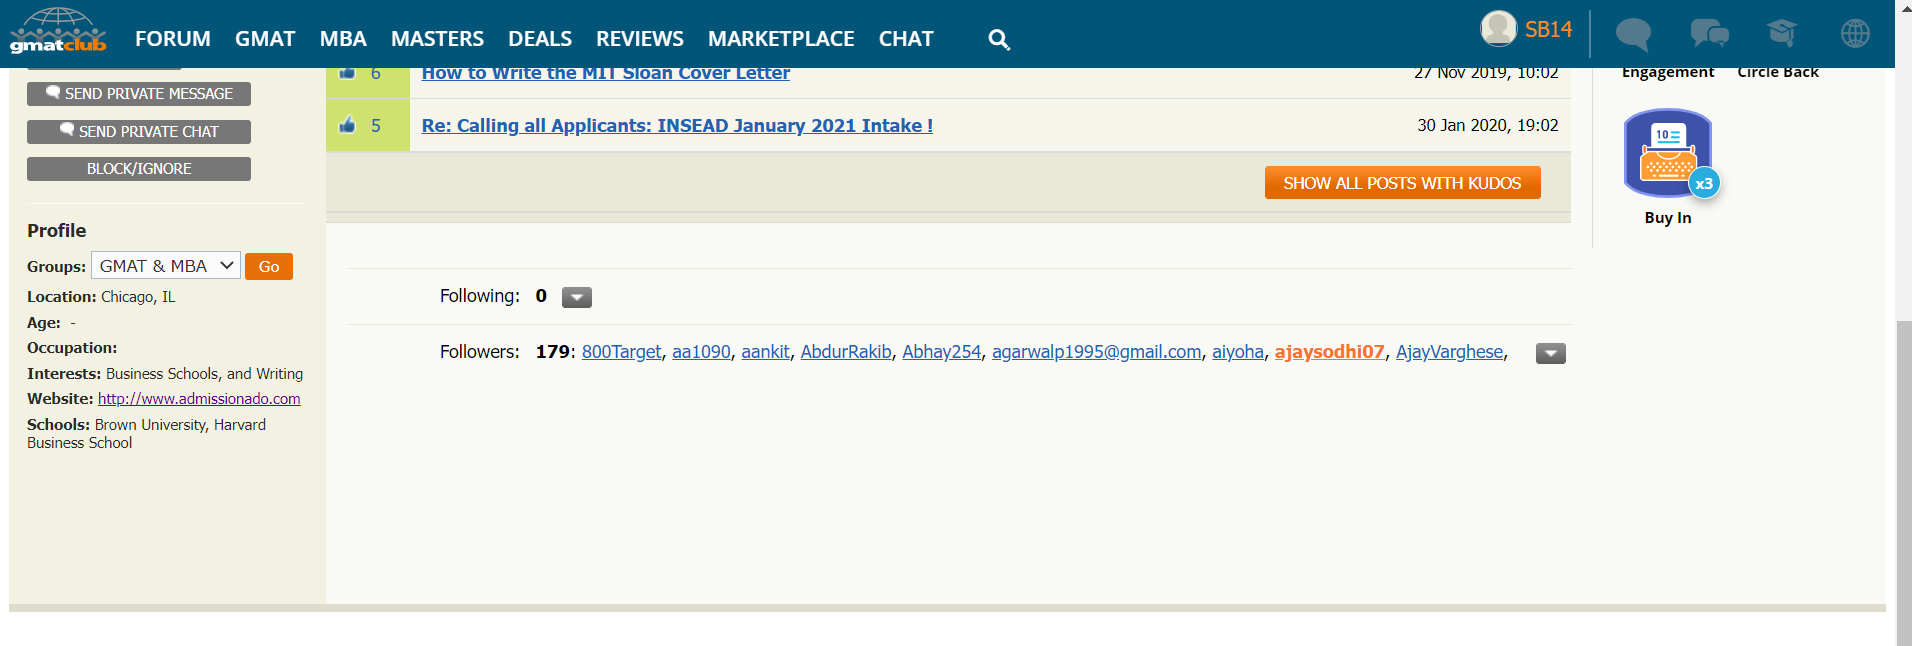
Task: Click thumbs-up kudos icon for MIT Sloan post
Action: [347, 73]
